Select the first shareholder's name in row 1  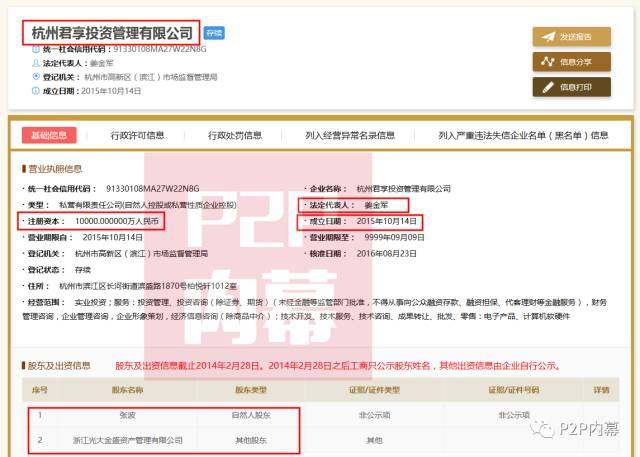point(127,415)
